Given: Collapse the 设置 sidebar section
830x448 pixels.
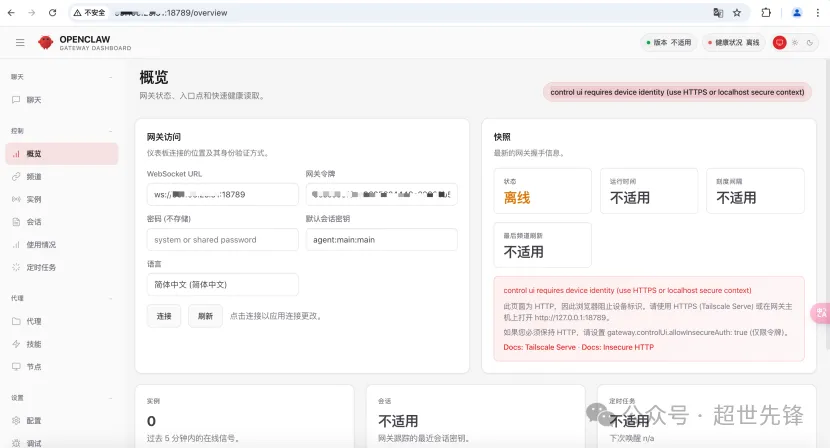Looking at the screenshot, I should [62, 398].
